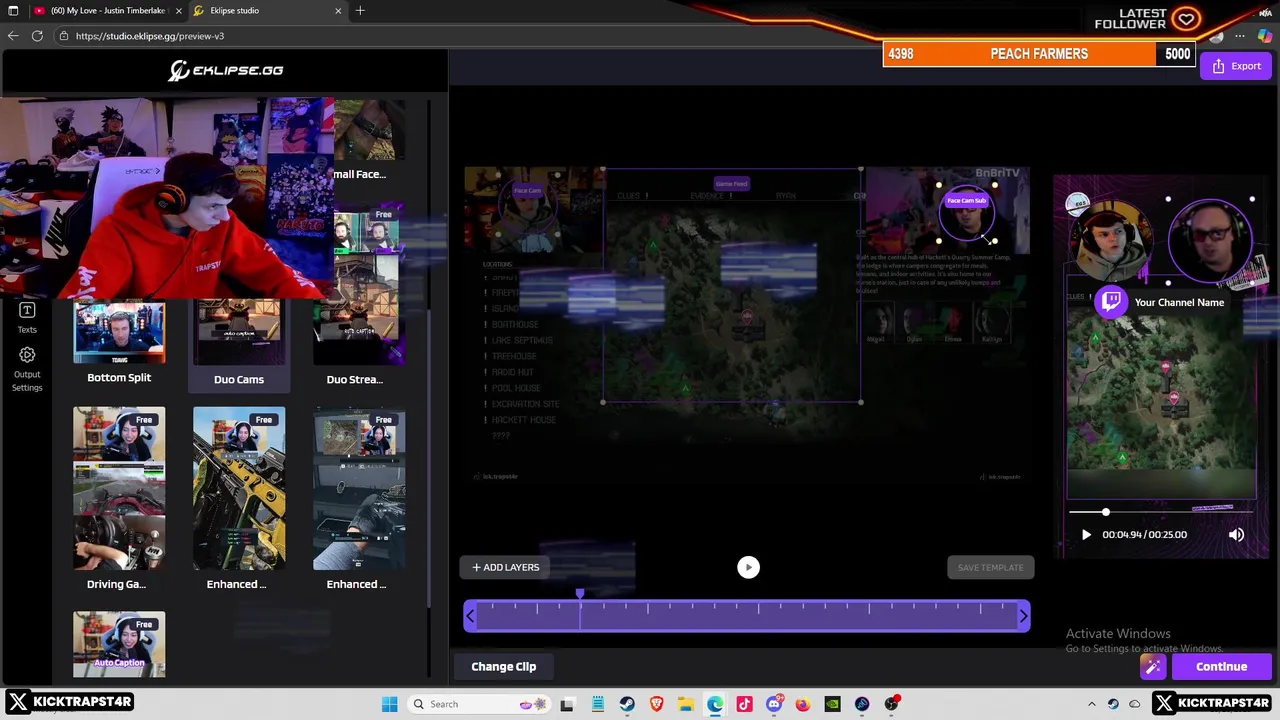
Task: Click the Change Clip button
Action: coord(503,667)
